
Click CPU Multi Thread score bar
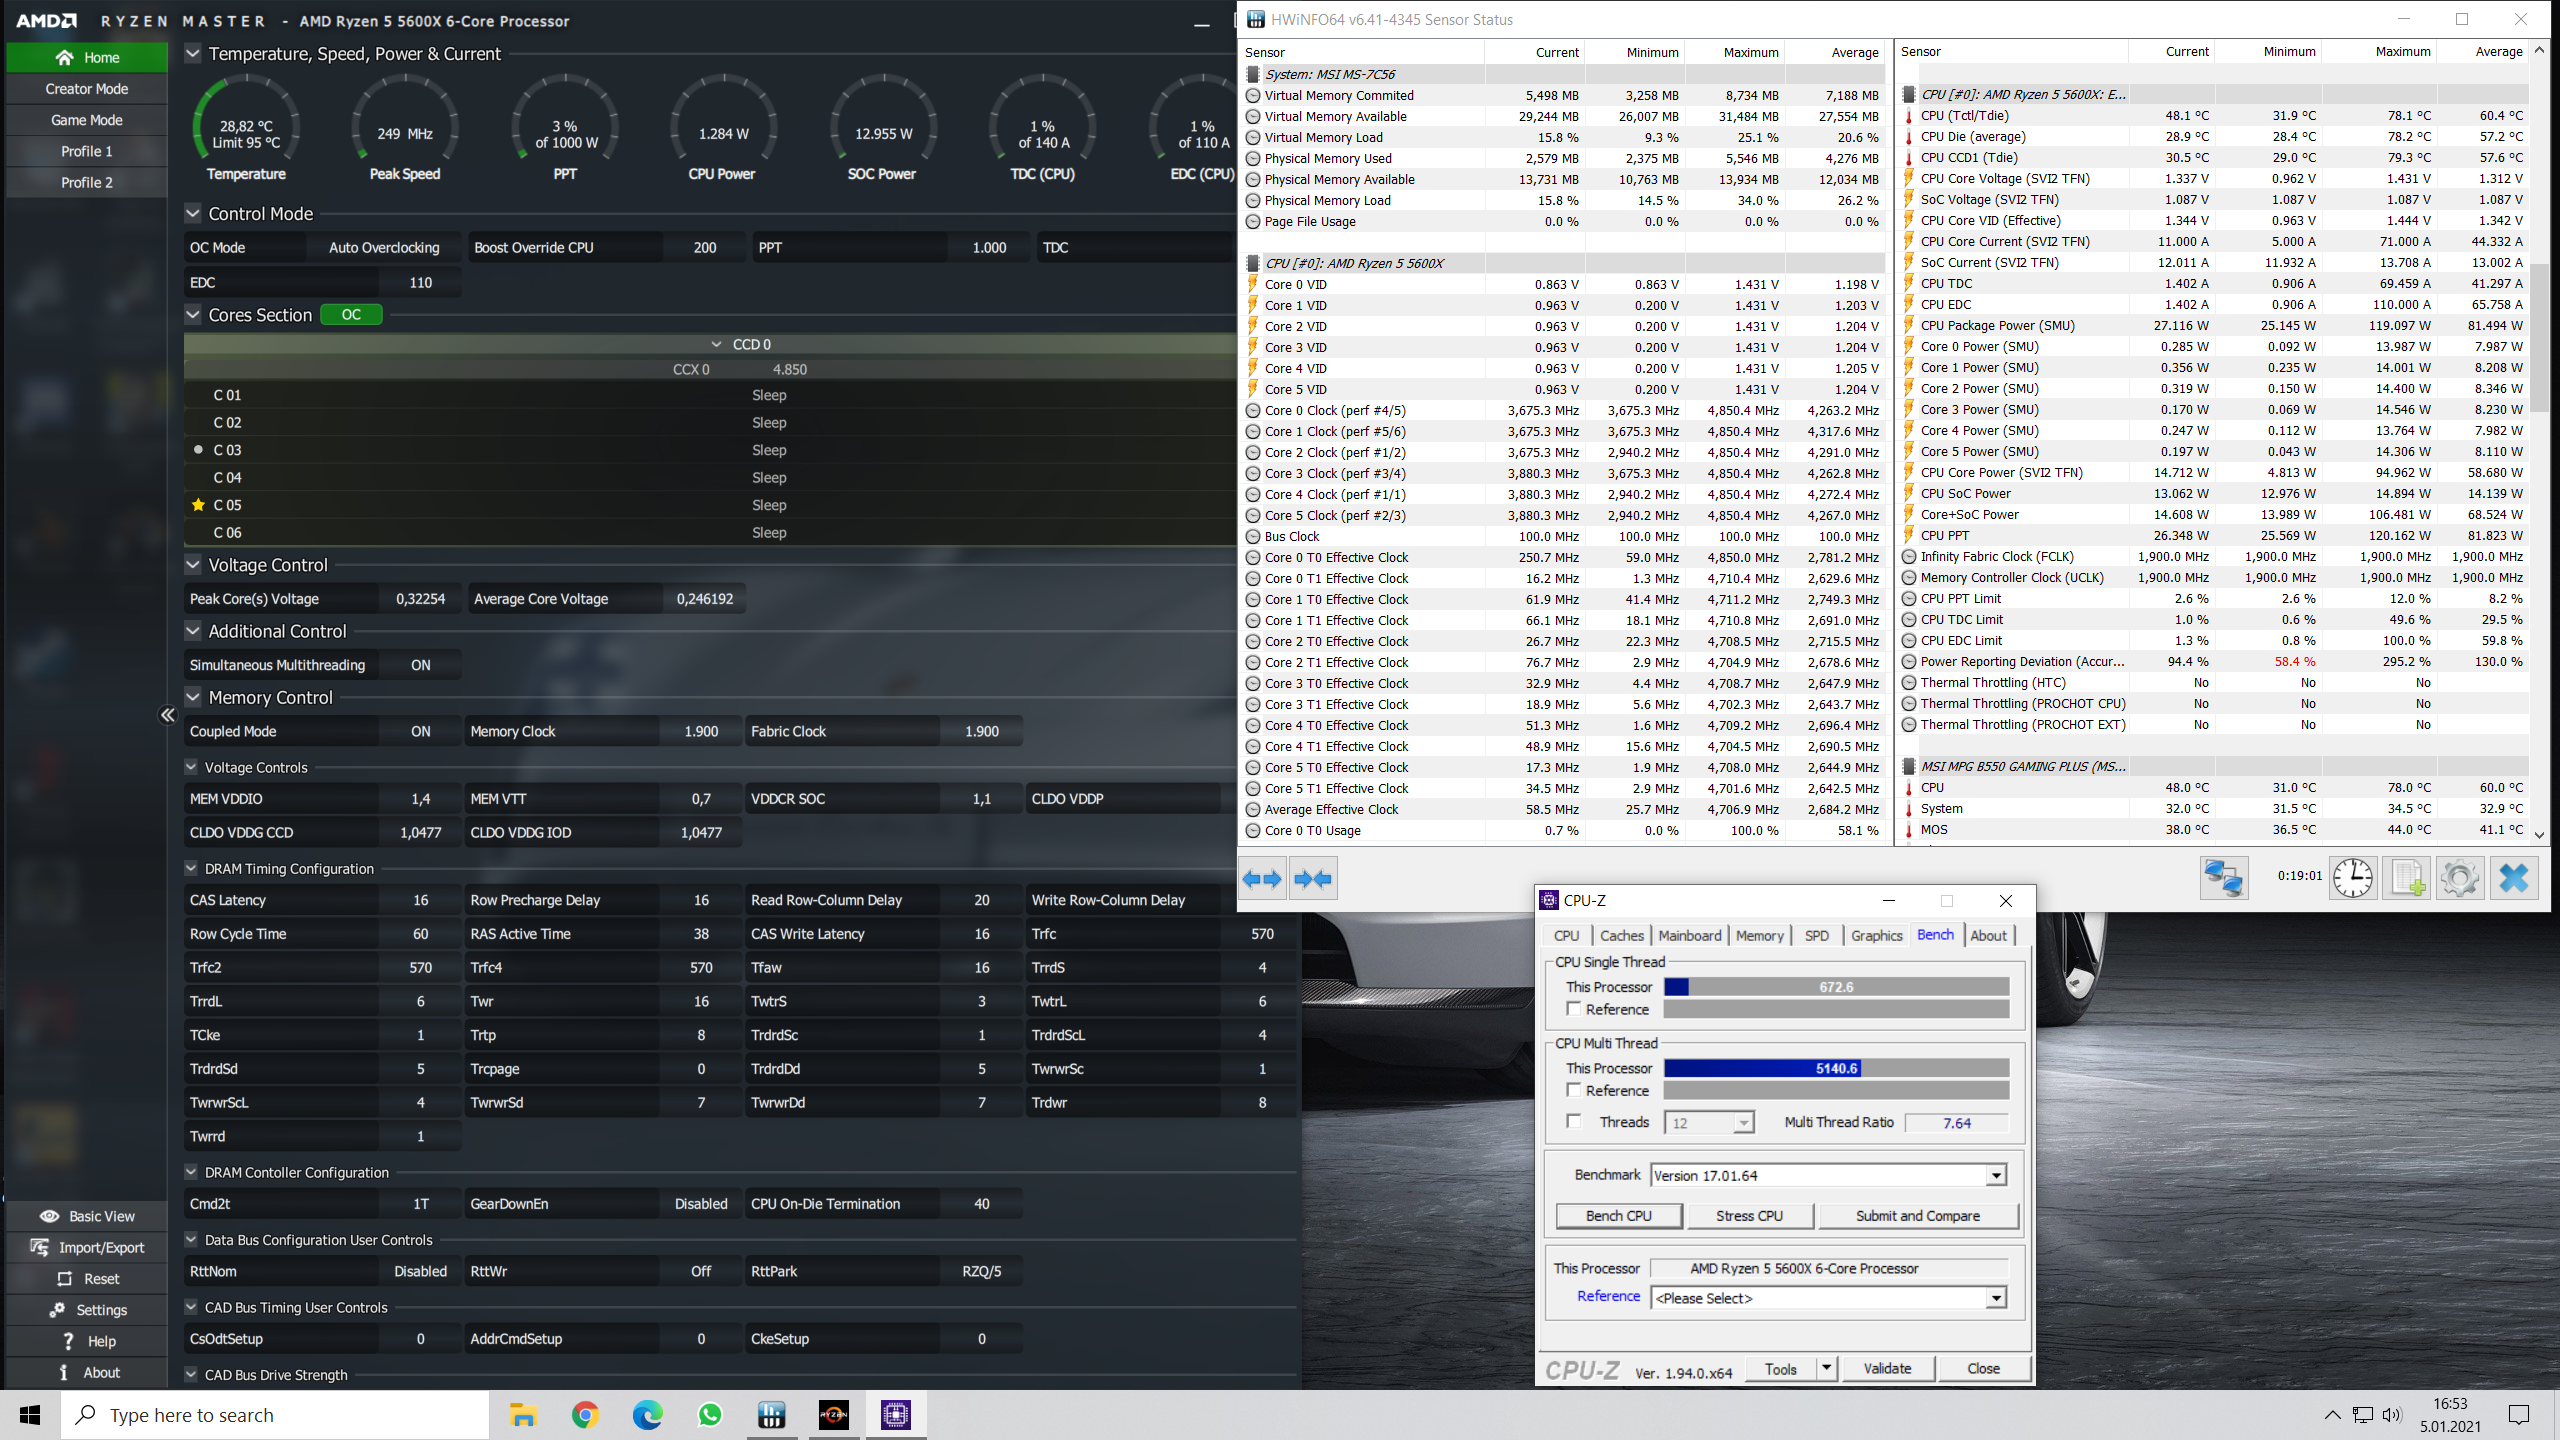point(1836,1068)
